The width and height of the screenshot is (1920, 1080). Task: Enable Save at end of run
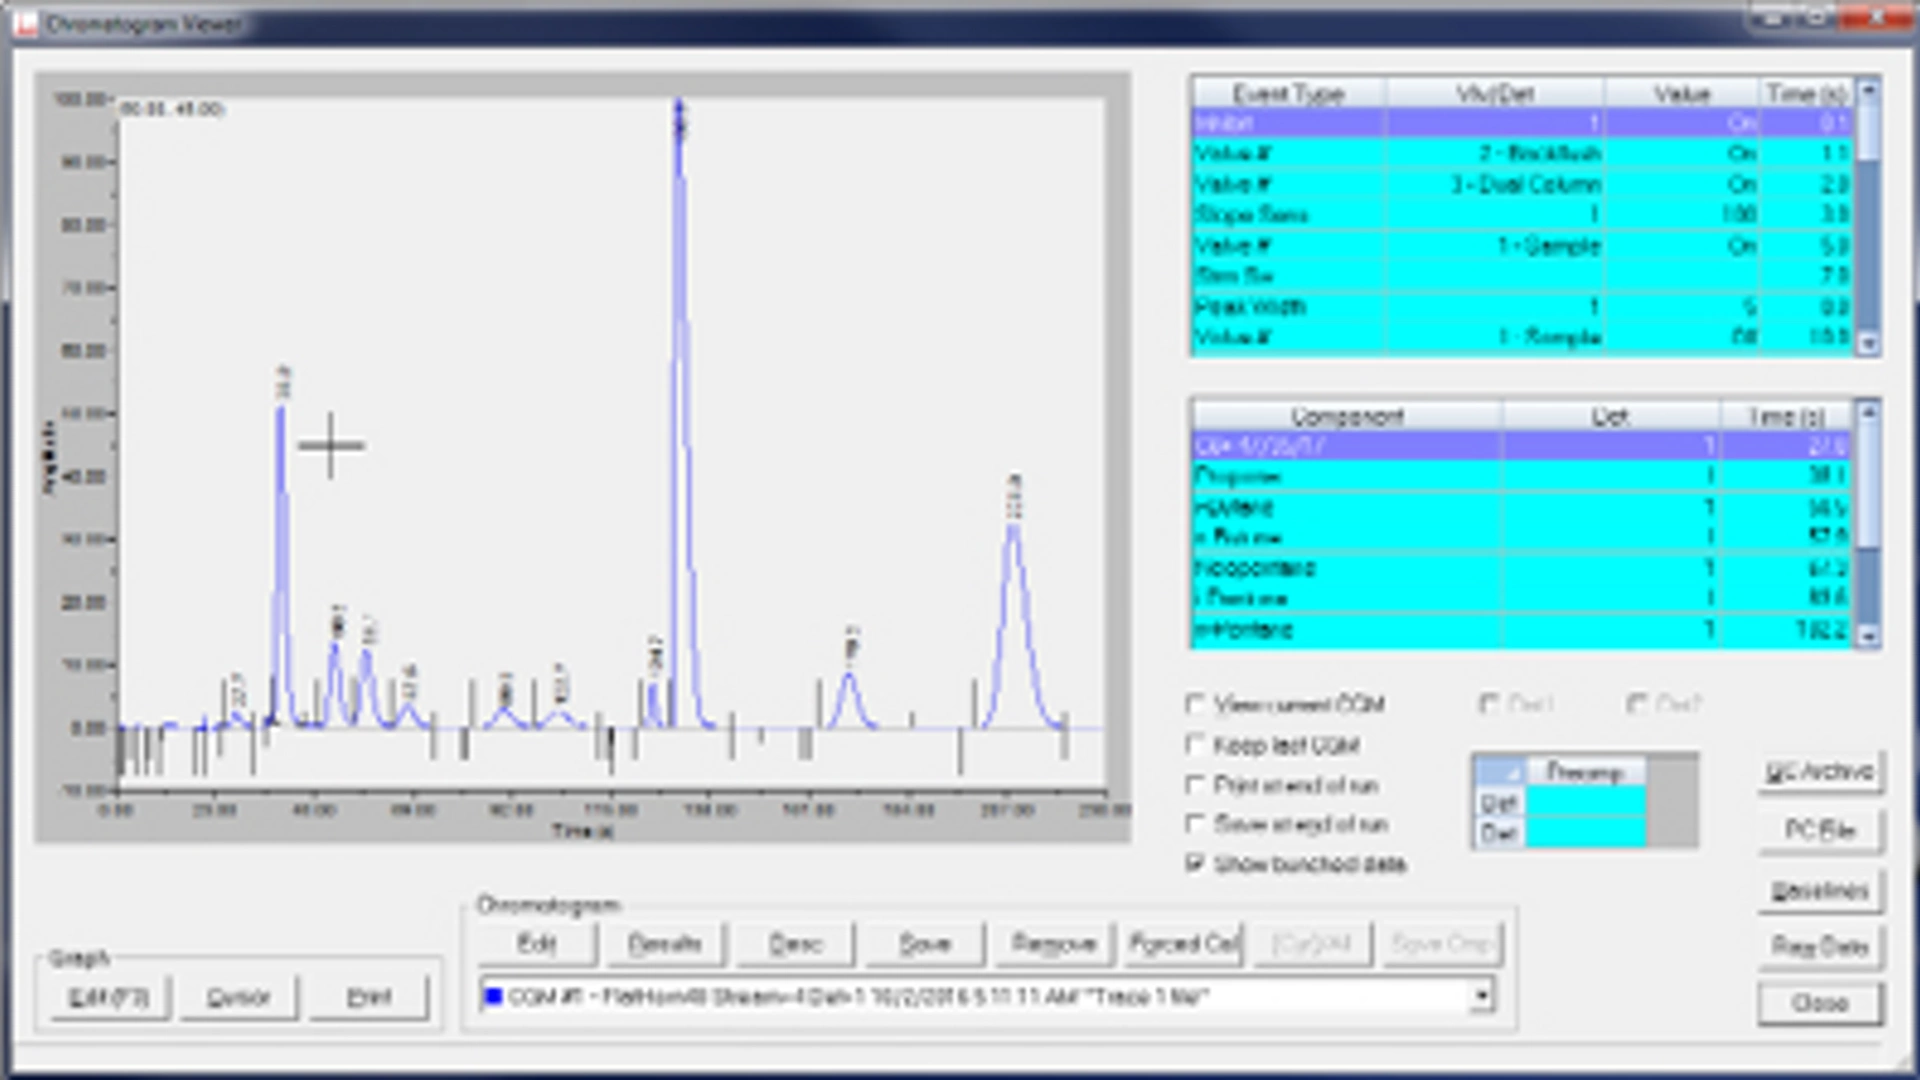click(x=1196, y=825)
